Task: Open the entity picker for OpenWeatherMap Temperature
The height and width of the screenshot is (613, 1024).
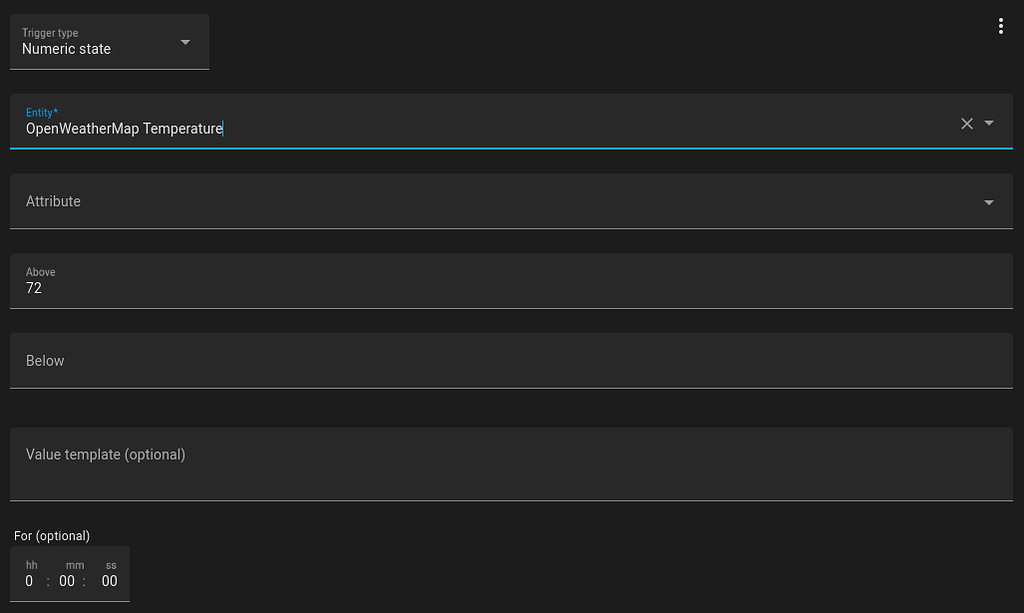Action: pos(400,128)
